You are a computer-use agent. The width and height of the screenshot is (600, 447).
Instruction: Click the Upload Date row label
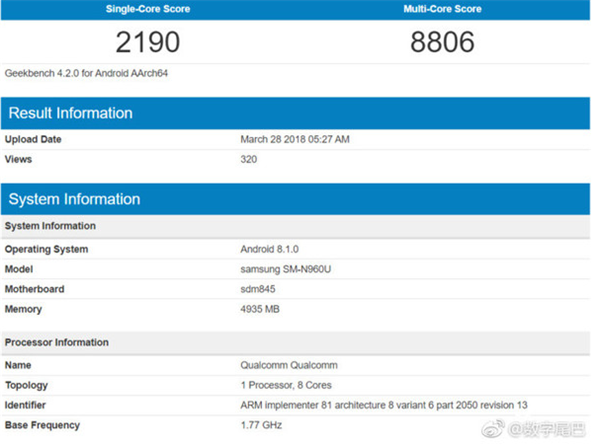(x=33, y=140)
